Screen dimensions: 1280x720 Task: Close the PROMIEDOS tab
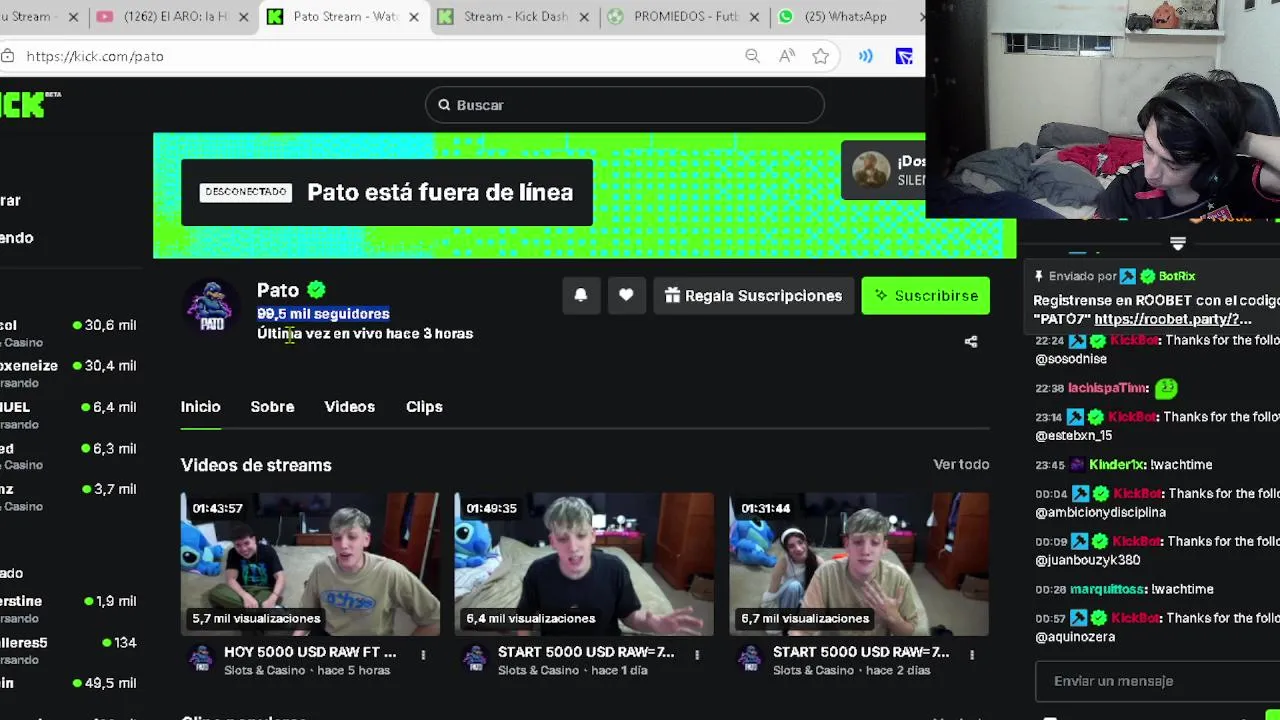pos(754,17)
